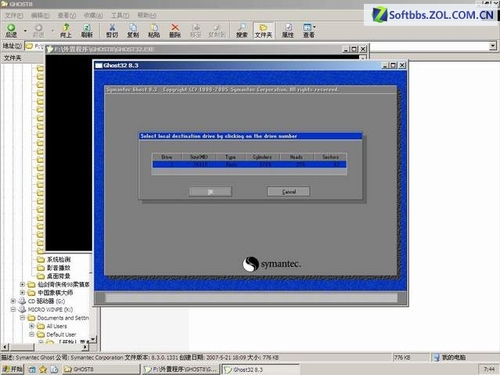The image size is (500, 375).
Task: Click the OK button in Ghost dialog
Action: [x=210, y=192]
